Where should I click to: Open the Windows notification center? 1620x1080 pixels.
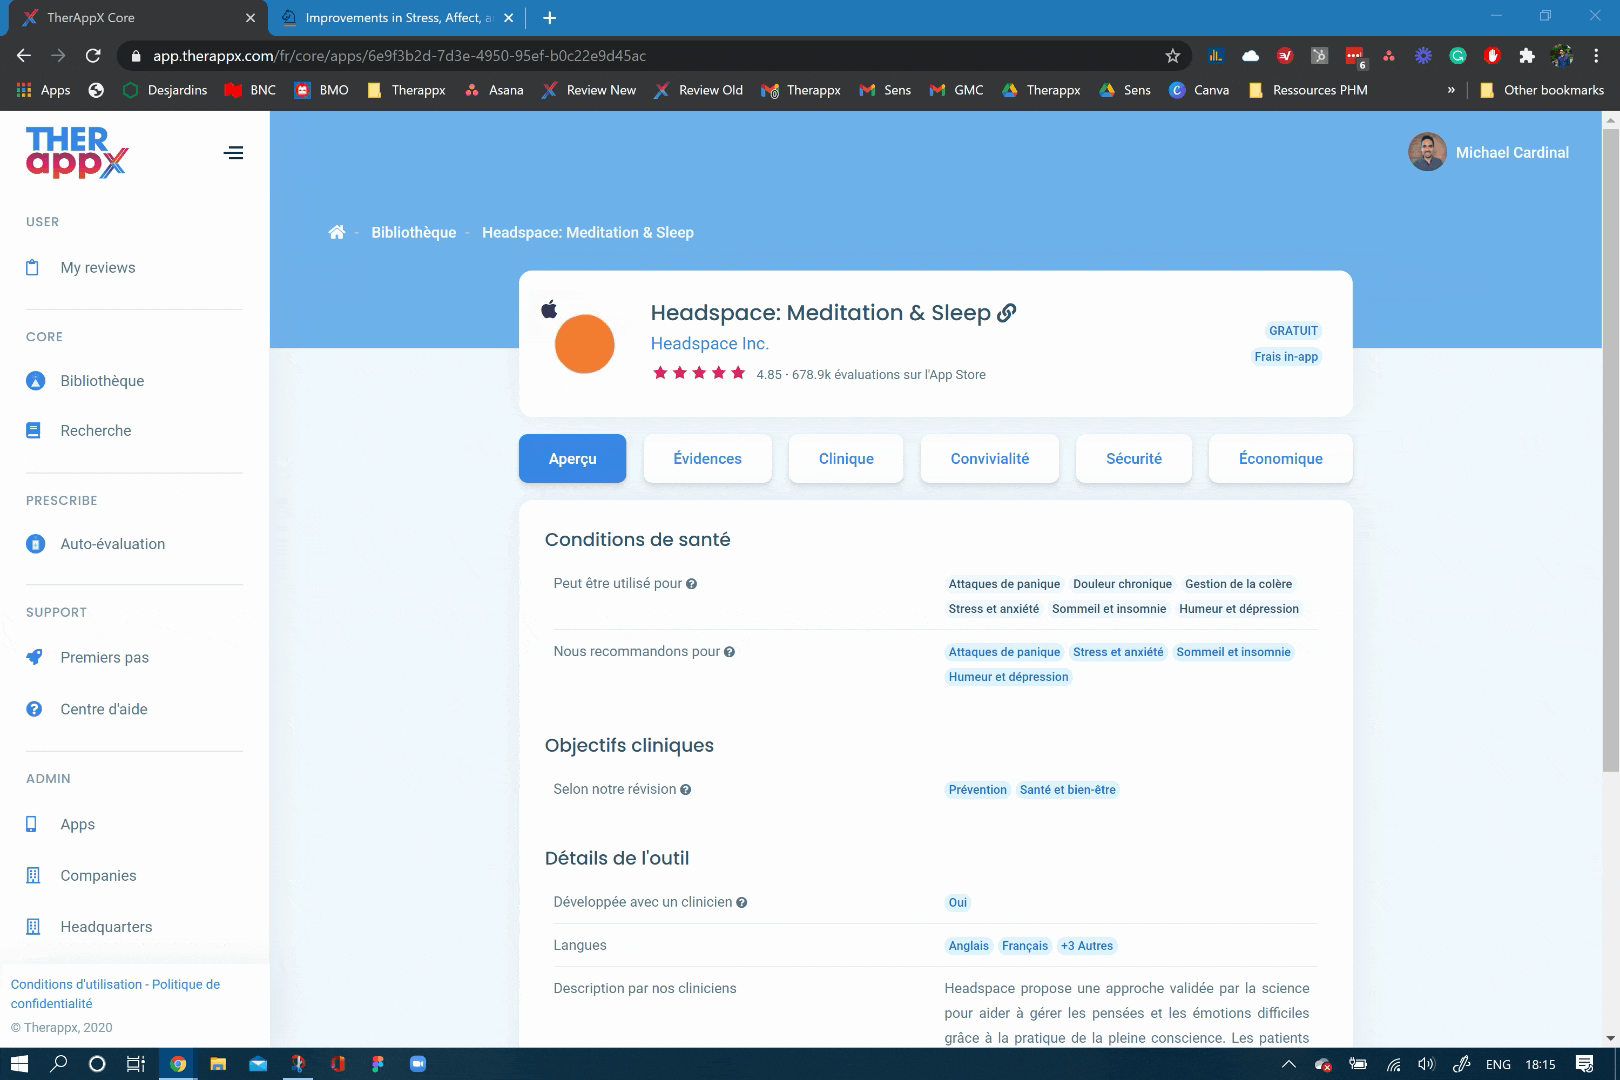click(x=1585, y=1064)
